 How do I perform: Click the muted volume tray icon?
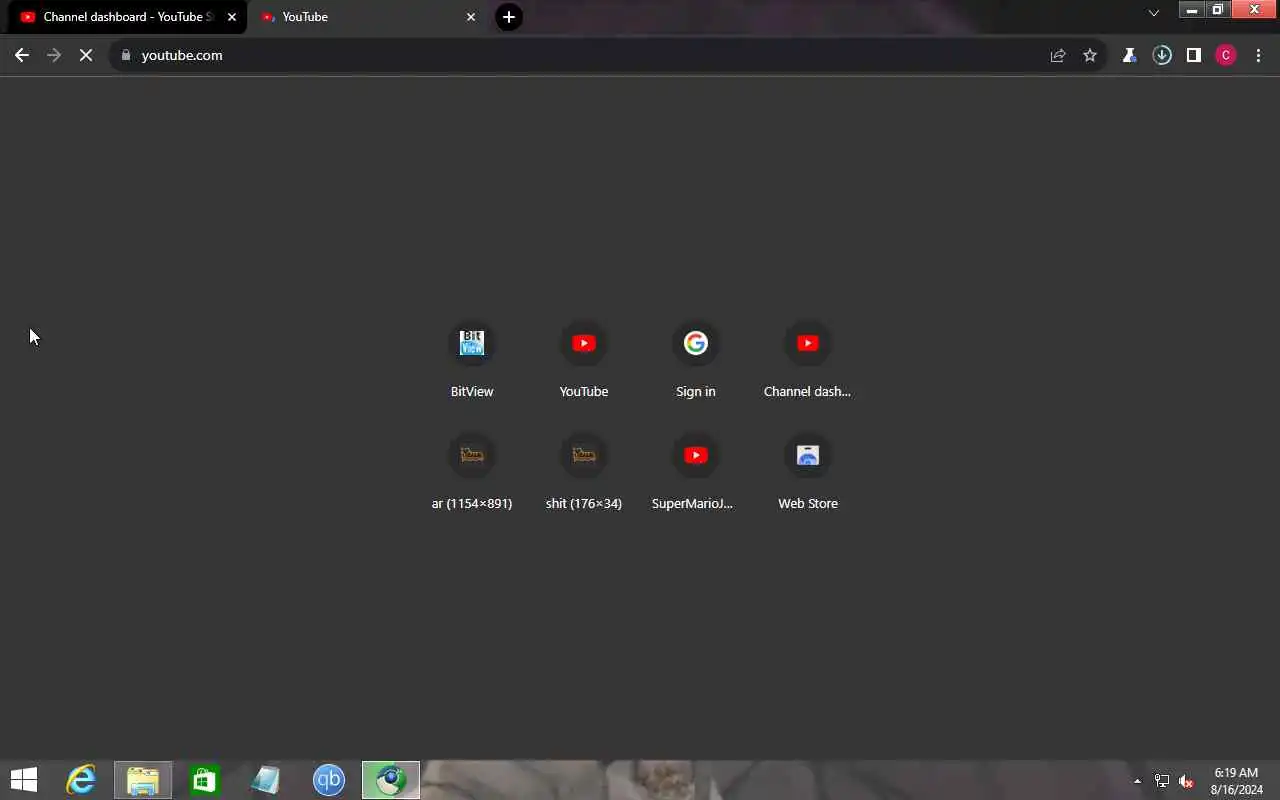coord(1187,781)
